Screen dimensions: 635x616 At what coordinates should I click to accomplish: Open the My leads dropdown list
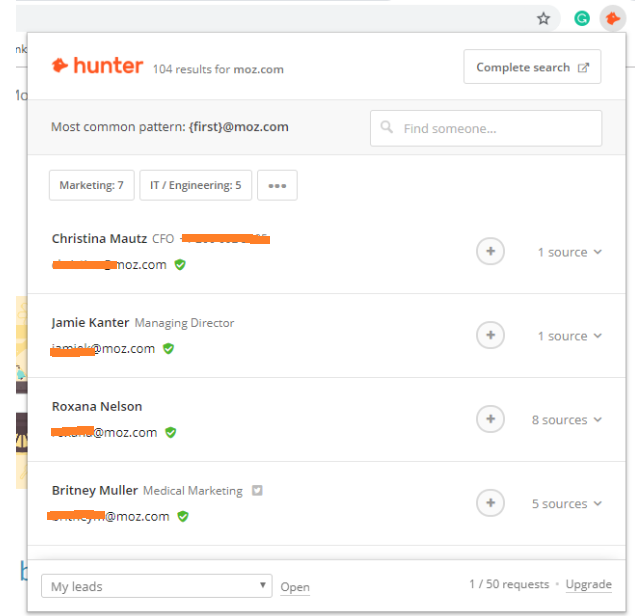click(156, 586)
